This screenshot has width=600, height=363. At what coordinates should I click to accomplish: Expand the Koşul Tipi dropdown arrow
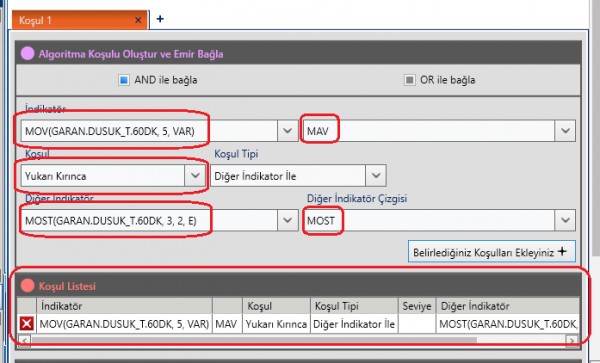click(376, 176)
